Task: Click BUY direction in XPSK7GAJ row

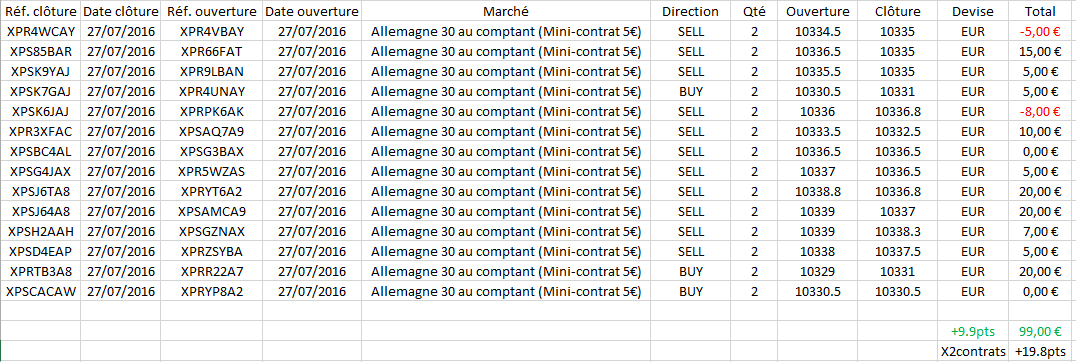Action: [690, 91]
